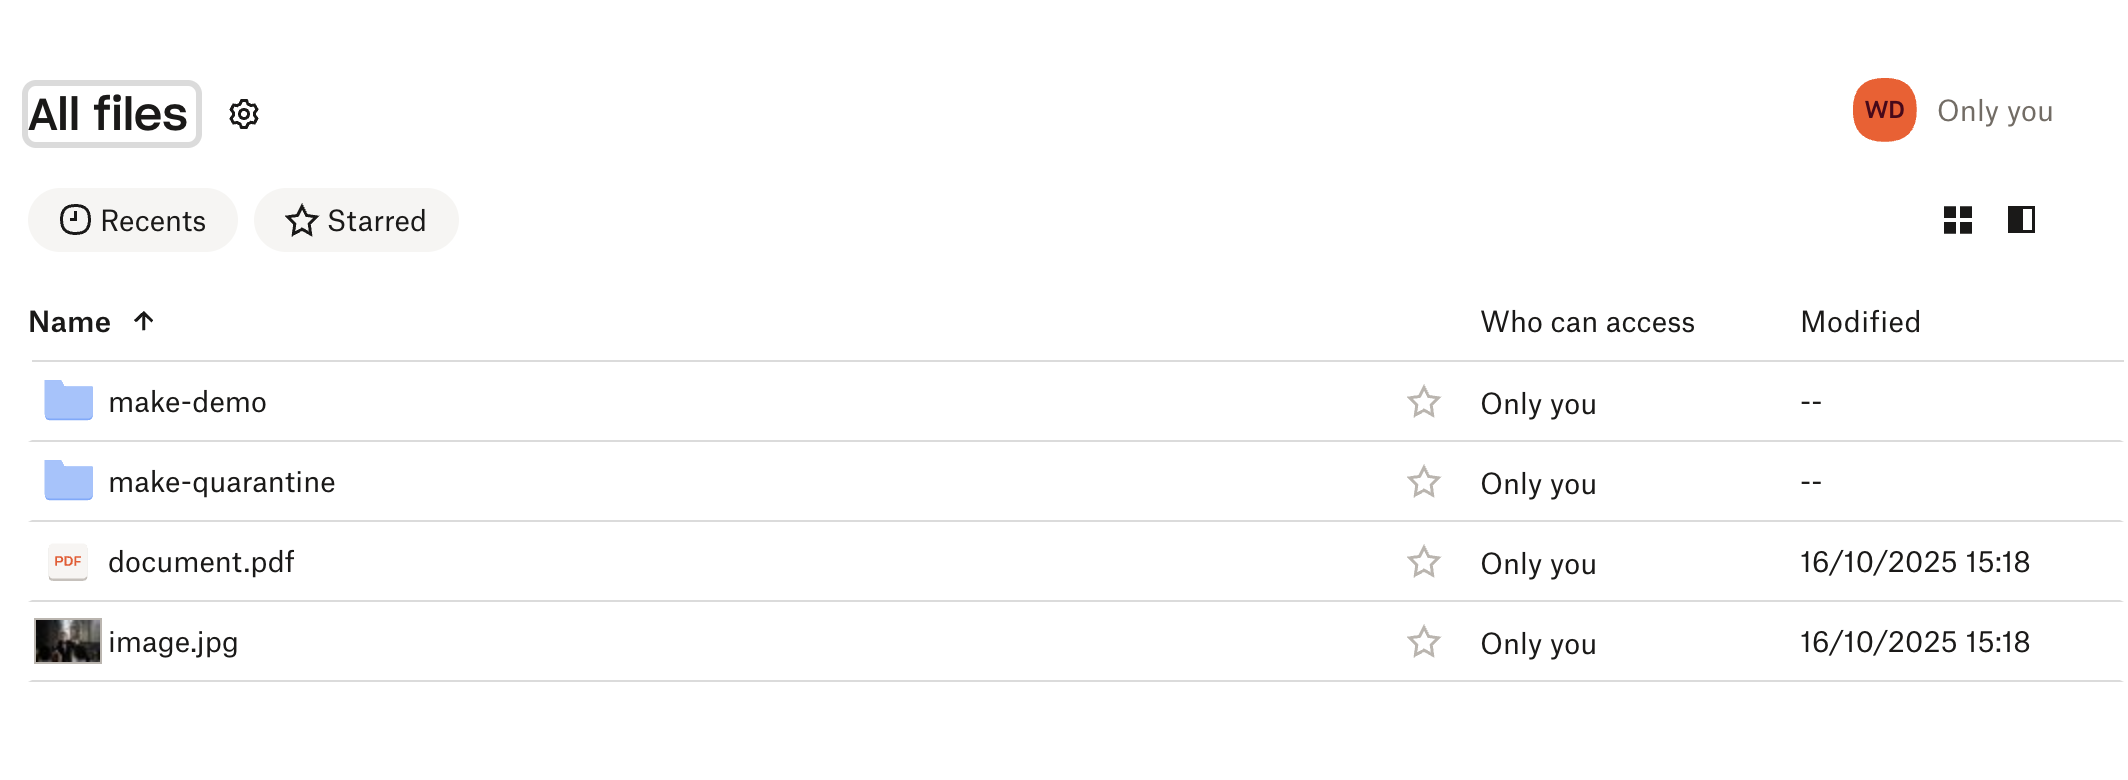
Task: Star the image.jpg file
Action: pyautogui.click(x=1422, y=643)
